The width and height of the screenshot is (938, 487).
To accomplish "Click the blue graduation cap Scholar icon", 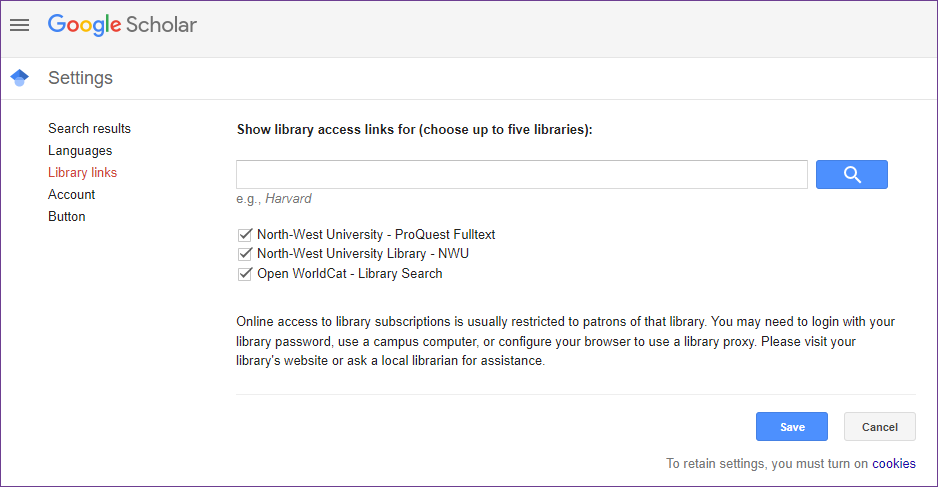I will click(x=20, y=78).
